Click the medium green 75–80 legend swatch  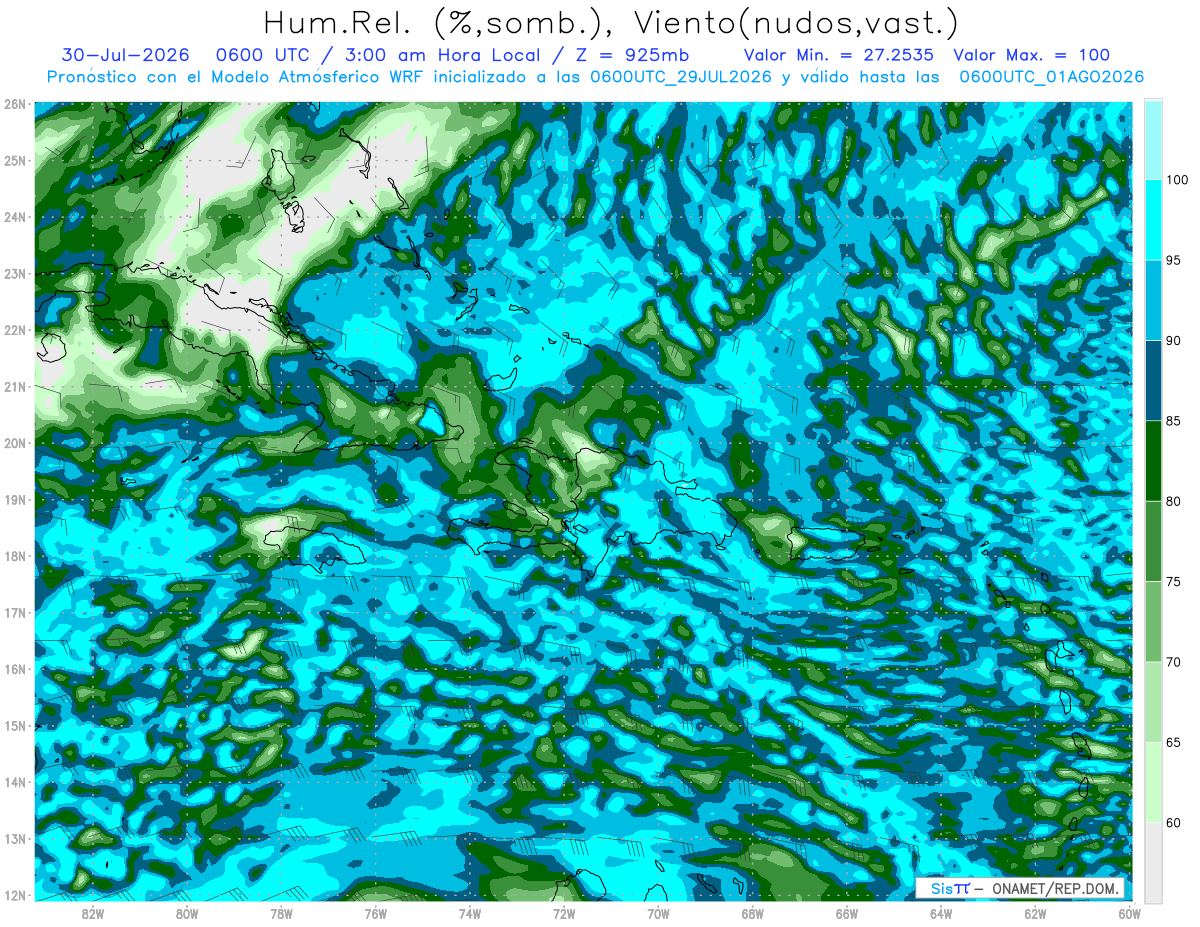1153,541
